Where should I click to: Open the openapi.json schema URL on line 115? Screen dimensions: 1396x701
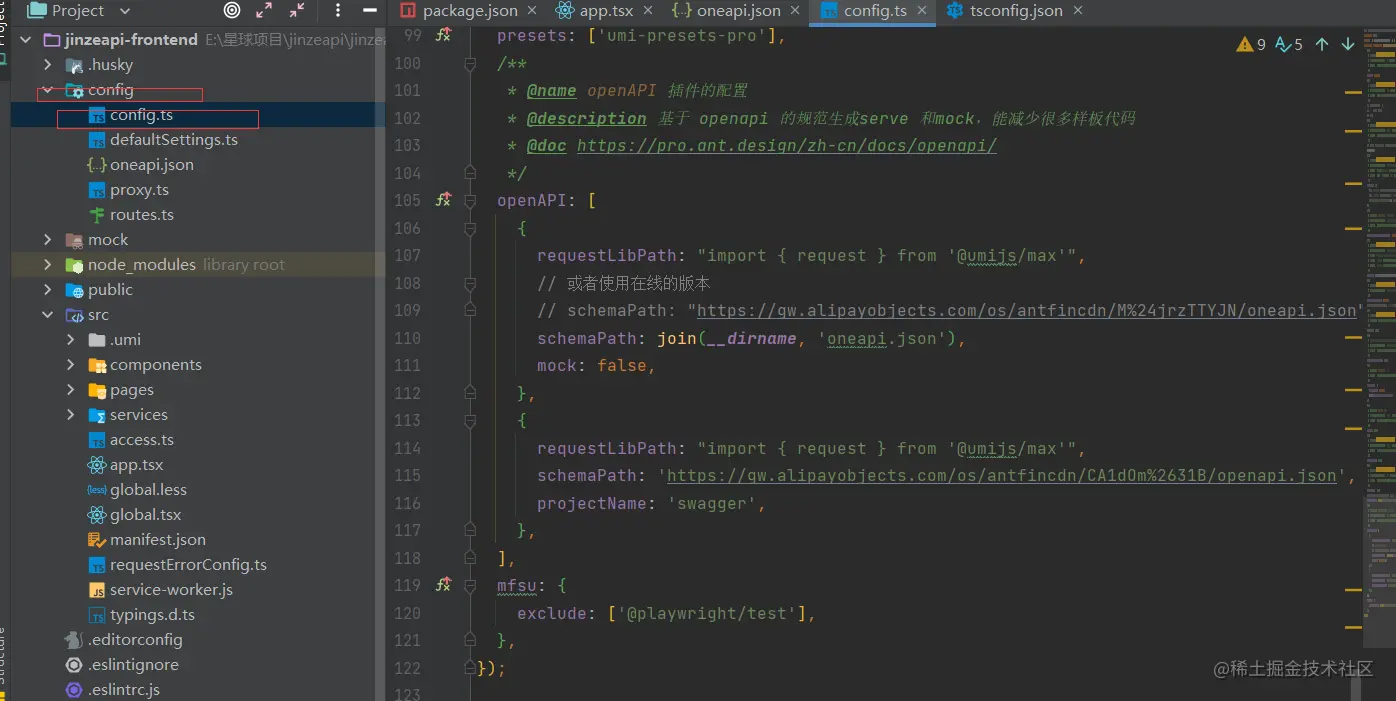tap(1001, 476)
